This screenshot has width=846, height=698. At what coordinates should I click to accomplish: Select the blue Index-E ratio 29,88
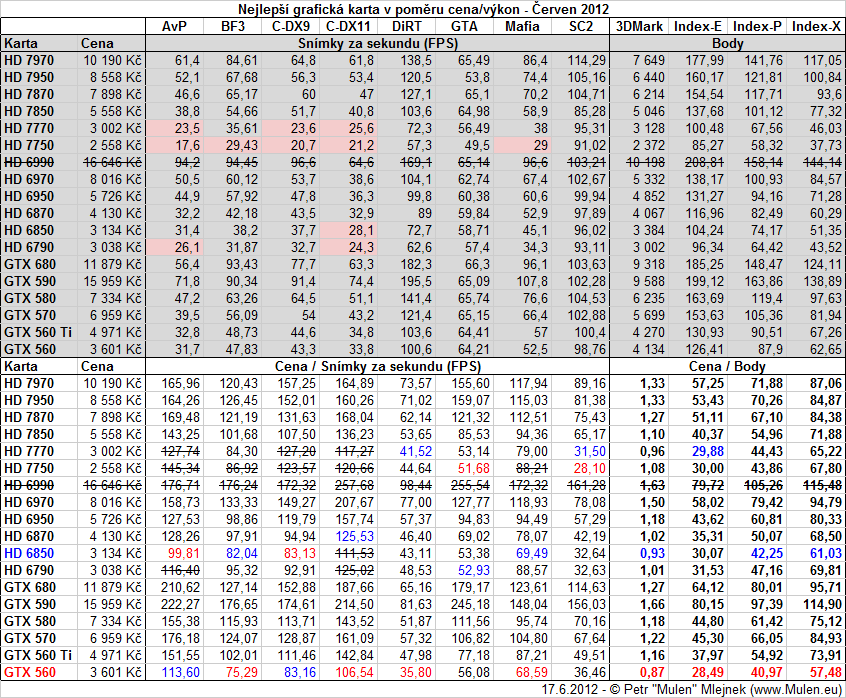coord(708,451)
